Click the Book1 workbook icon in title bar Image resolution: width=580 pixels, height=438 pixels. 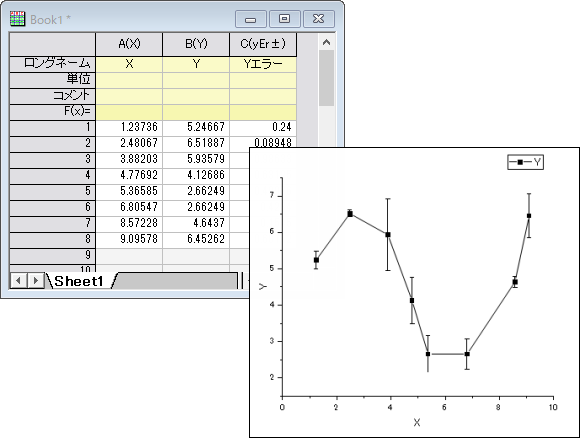coord(17,19)
